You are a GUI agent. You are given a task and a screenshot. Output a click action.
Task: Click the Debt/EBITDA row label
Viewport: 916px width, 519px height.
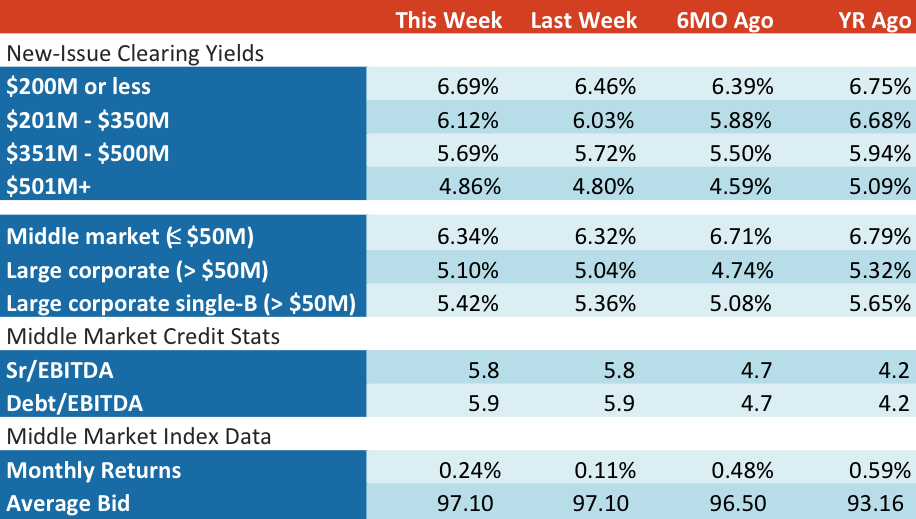[x=74, y=404]
